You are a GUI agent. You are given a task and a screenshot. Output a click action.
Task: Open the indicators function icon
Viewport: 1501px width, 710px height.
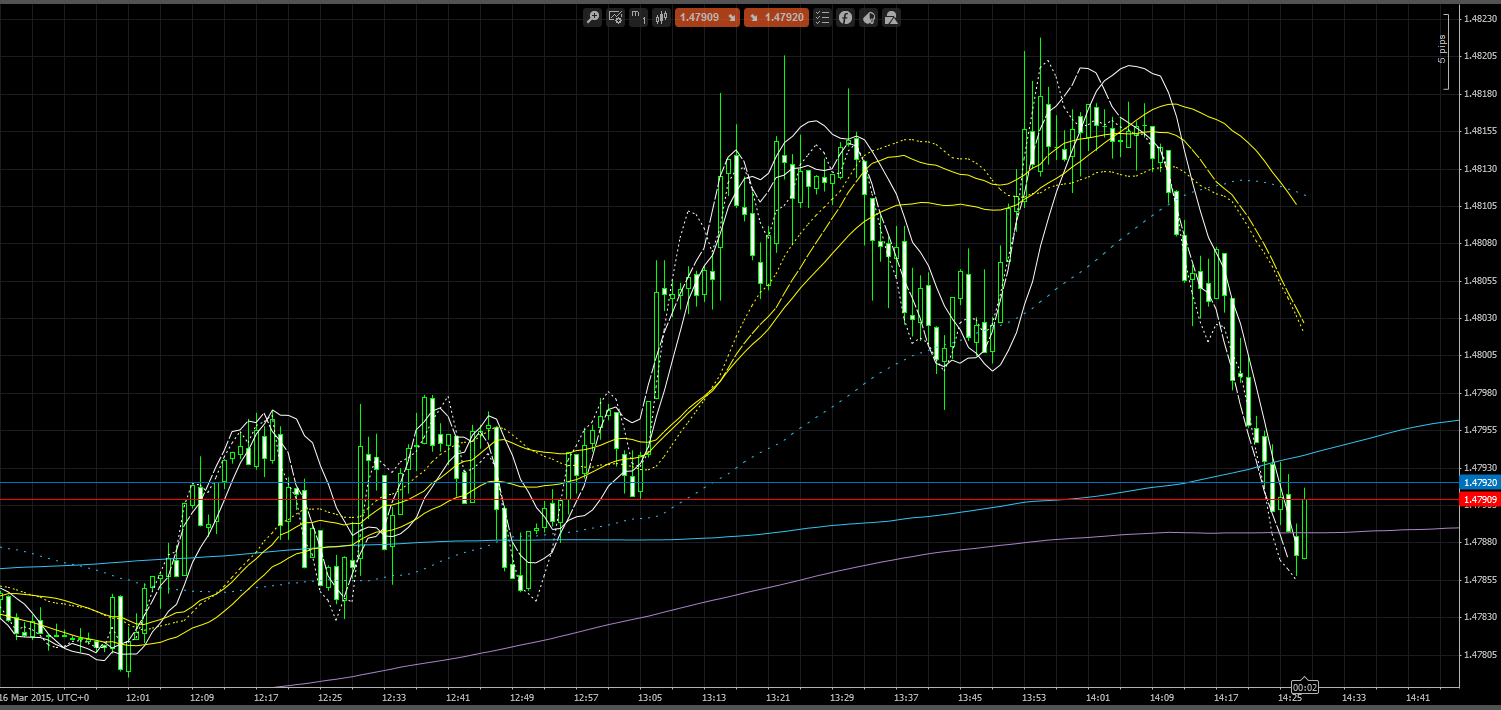845,17
